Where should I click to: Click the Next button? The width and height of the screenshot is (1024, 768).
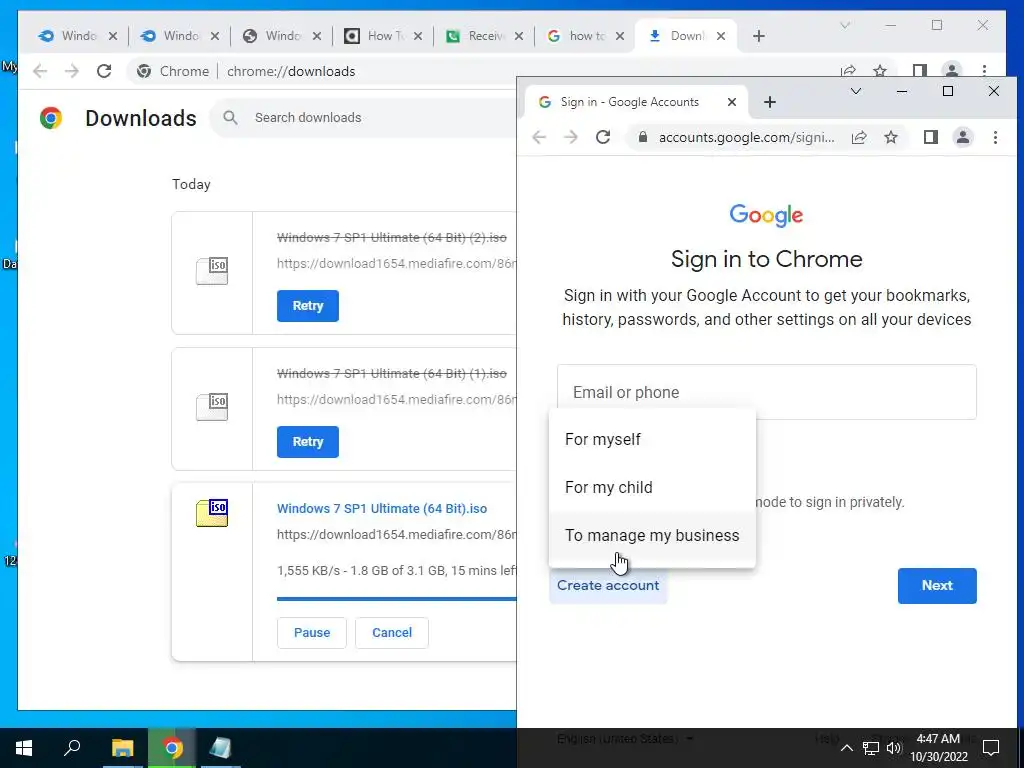point(936,586)
